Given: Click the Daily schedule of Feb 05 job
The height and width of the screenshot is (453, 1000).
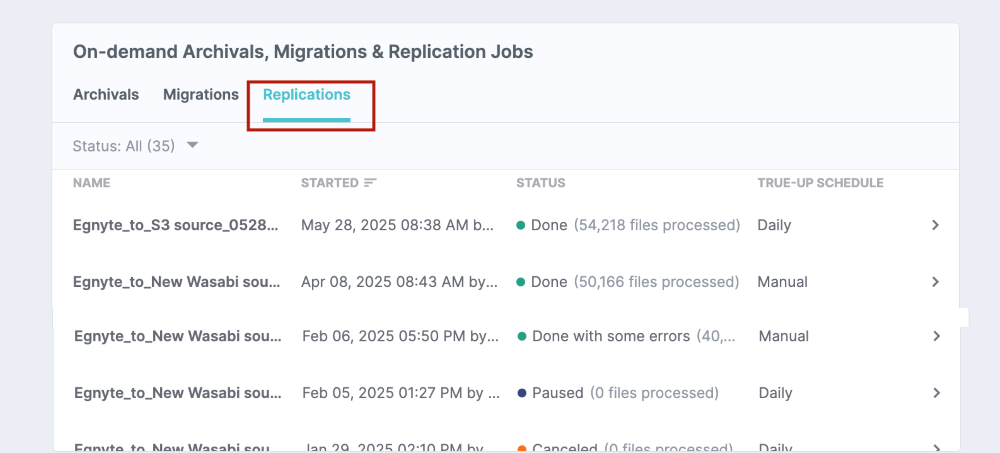Looking at the screenshot, I should 776,393.
